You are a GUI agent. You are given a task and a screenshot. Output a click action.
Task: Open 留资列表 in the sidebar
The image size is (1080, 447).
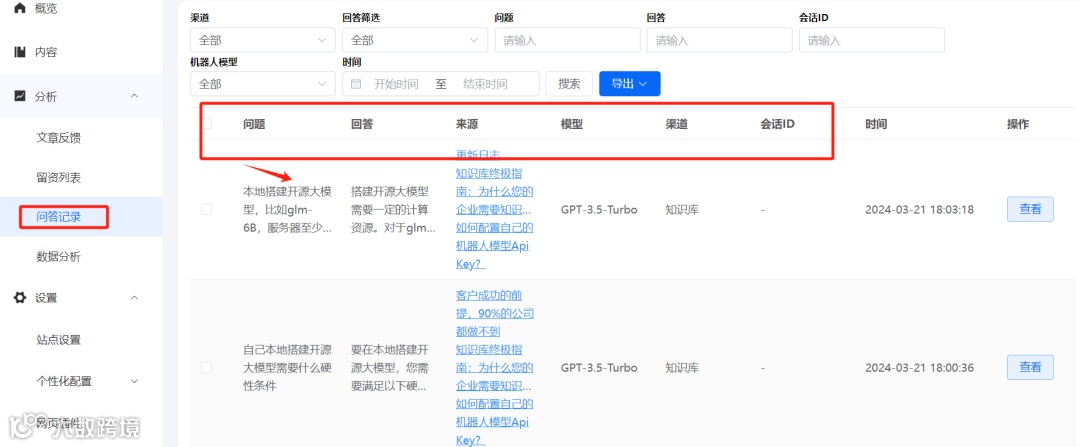pos(59,178)
